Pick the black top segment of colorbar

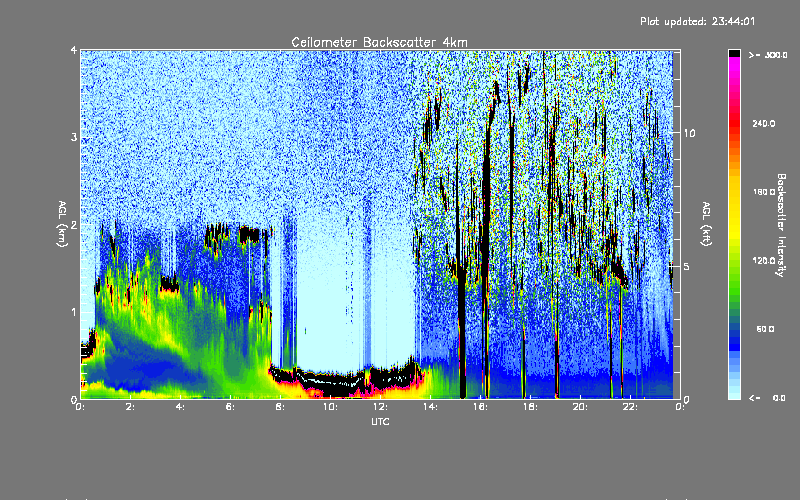pos(734,53)
